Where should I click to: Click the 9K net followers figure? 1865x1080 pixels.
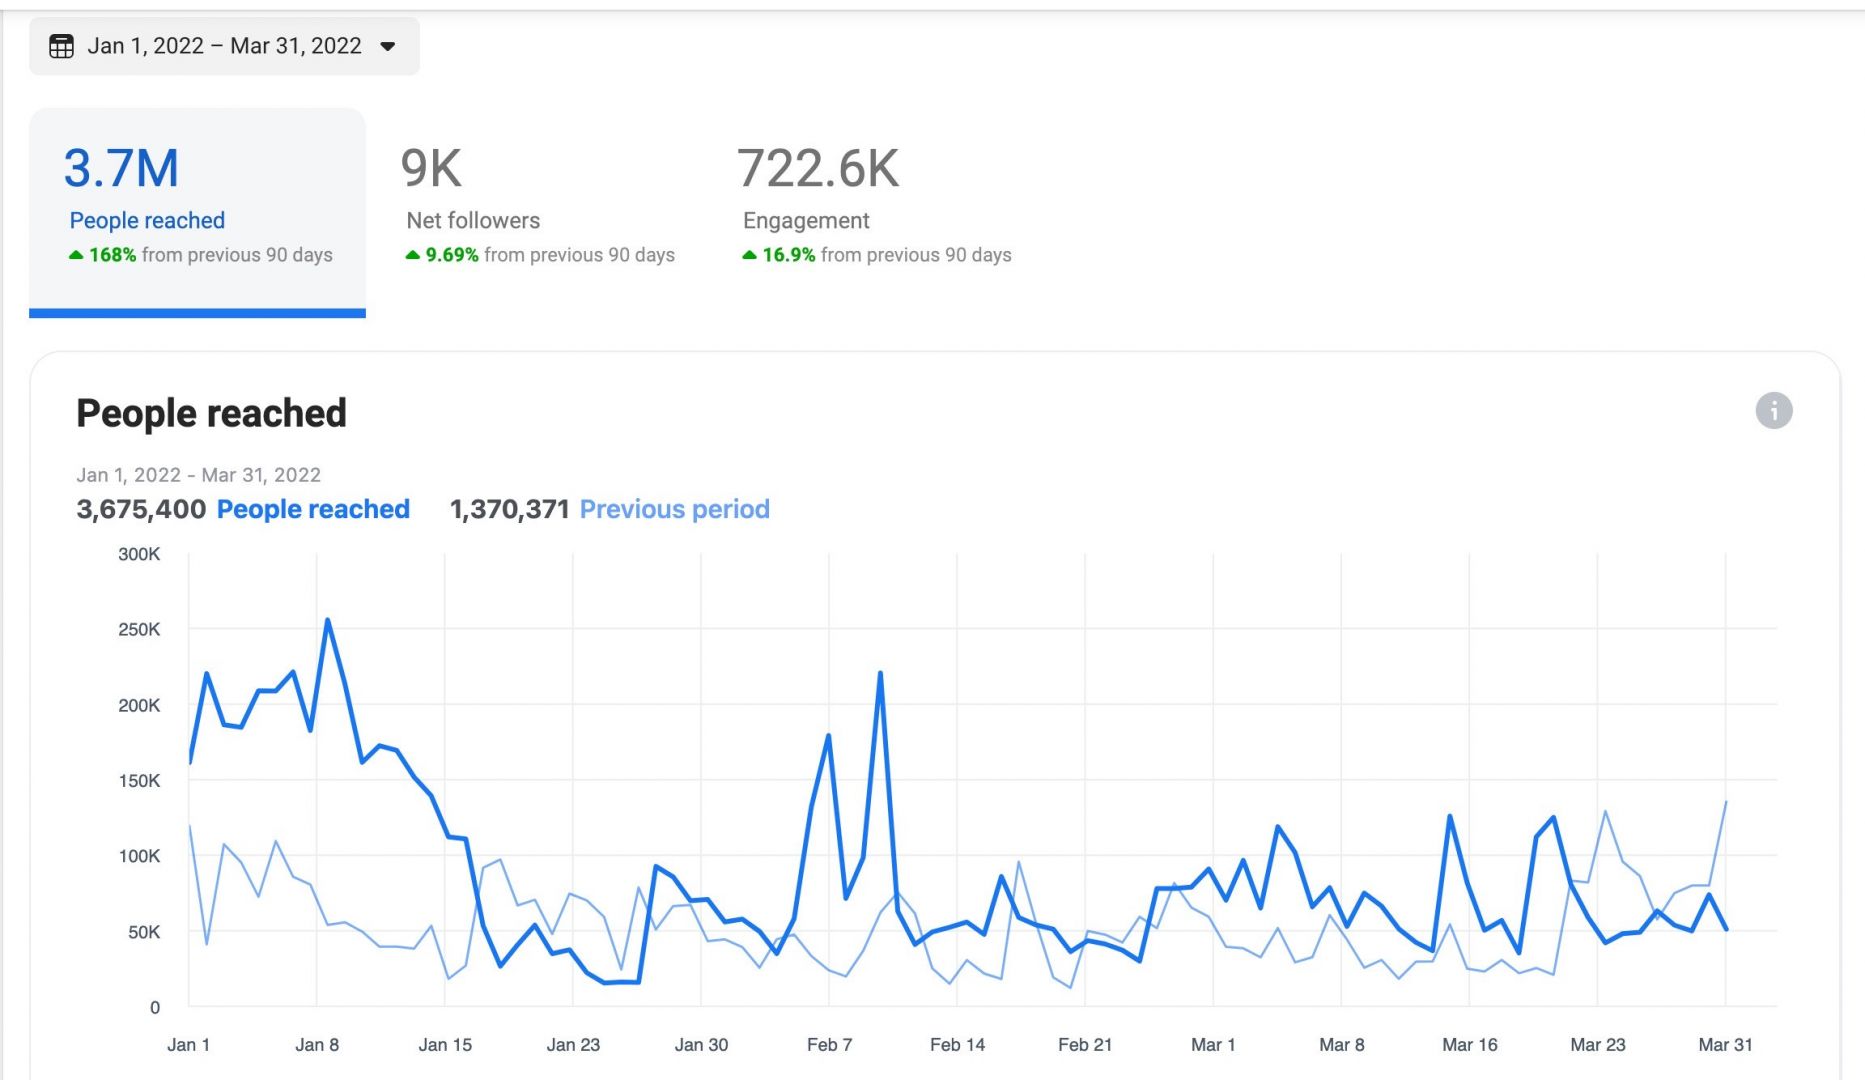tap(431, 168)
